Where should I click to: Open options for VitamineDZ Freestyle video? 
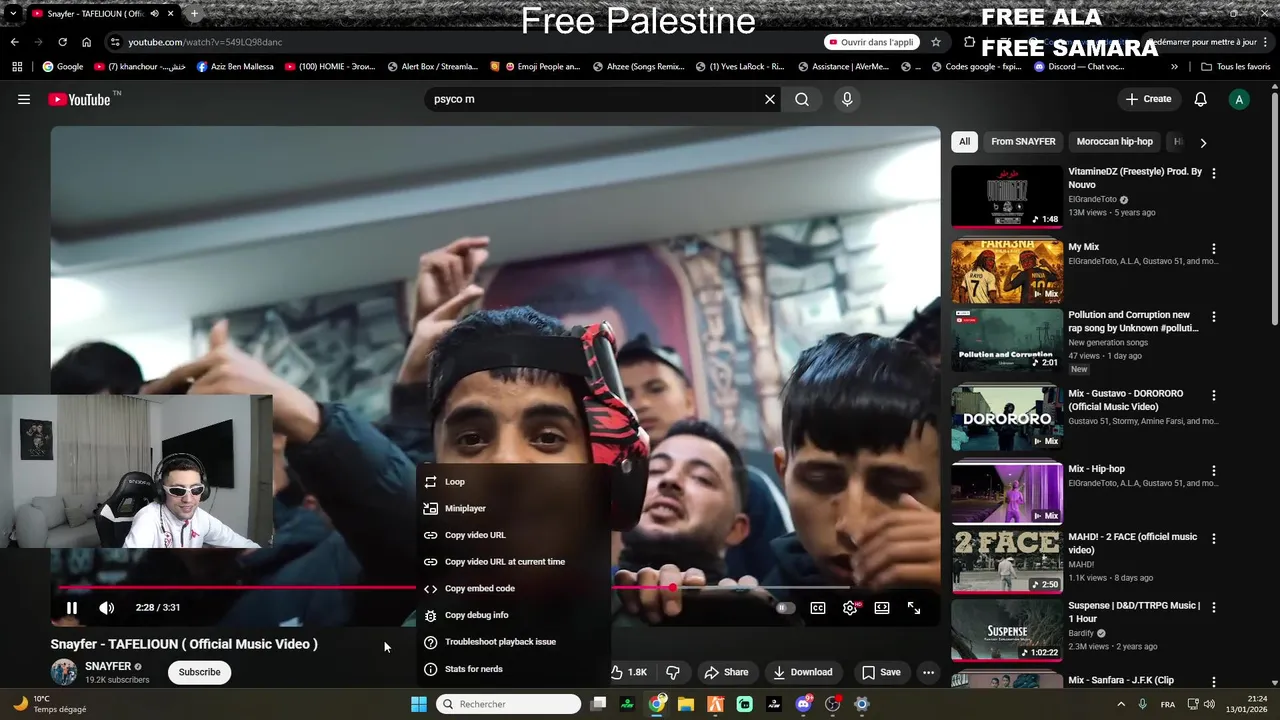1214,173
